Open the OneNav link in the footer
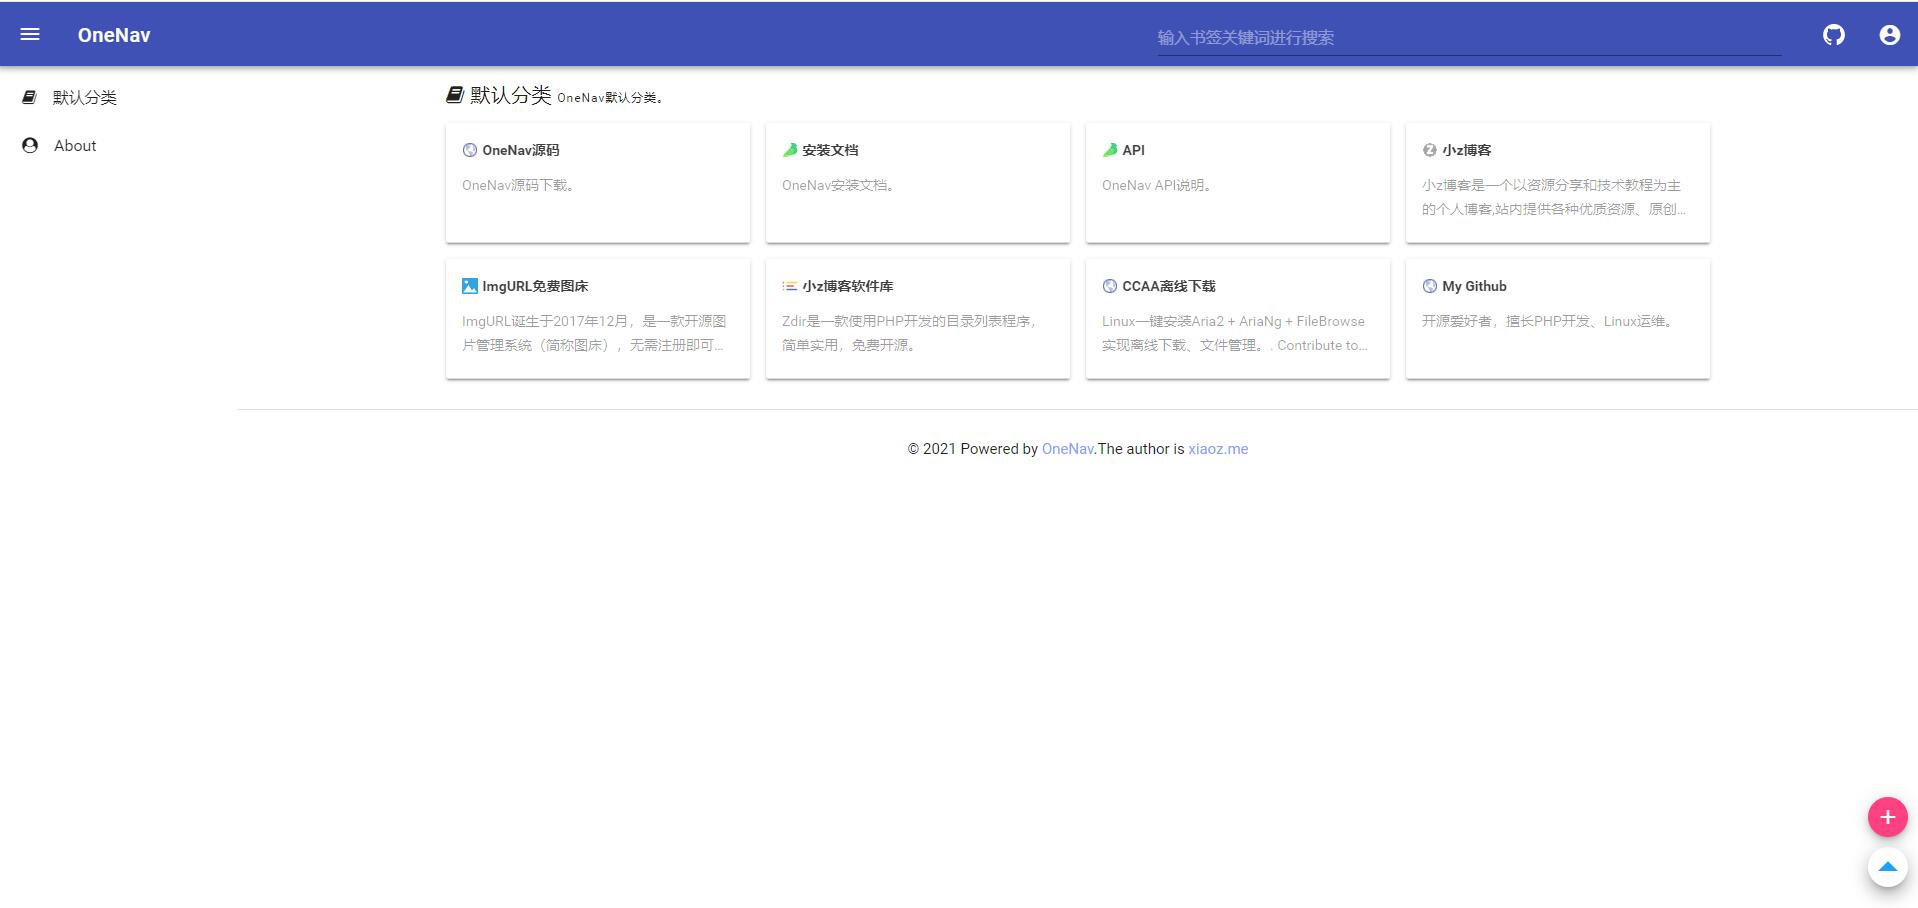The image size is (1918, 908). [x=1067, y=449]
